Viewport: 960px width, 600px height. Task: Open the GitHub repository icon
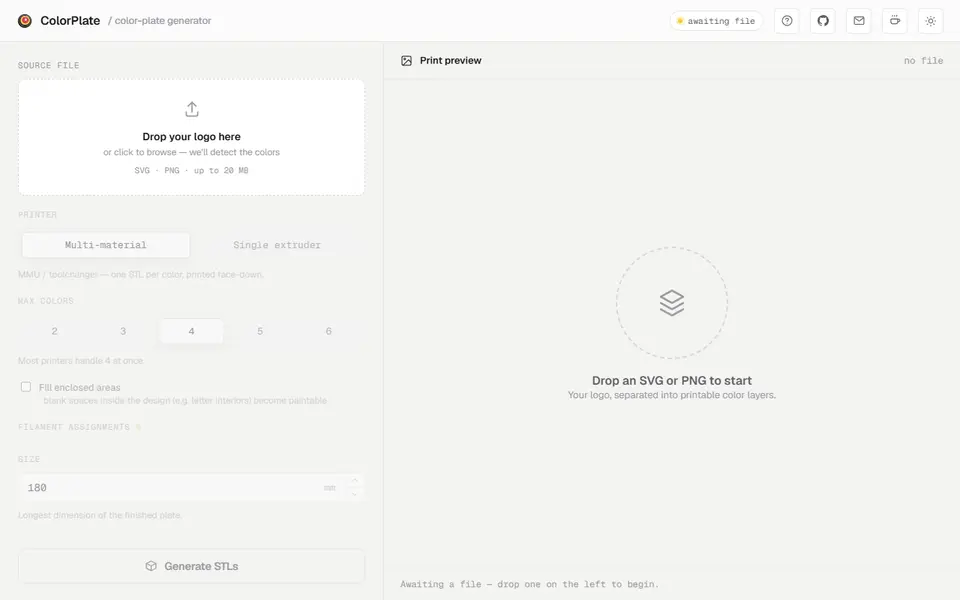pos(823,21)
